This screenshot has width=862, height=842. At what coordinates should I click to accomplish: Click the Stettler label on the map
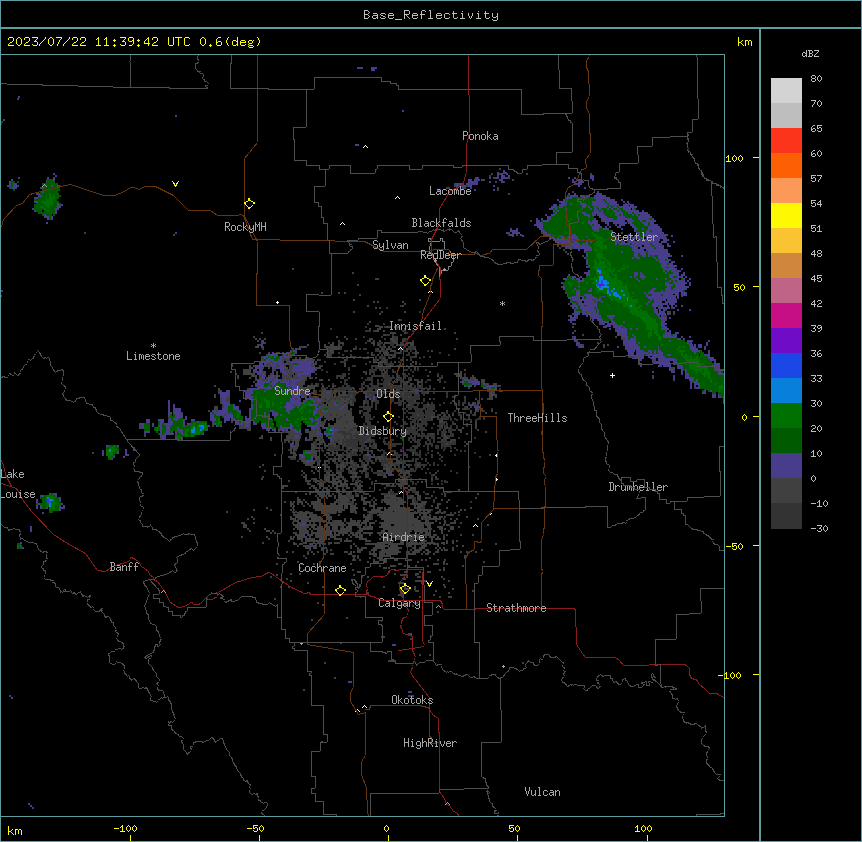[634, 237]
